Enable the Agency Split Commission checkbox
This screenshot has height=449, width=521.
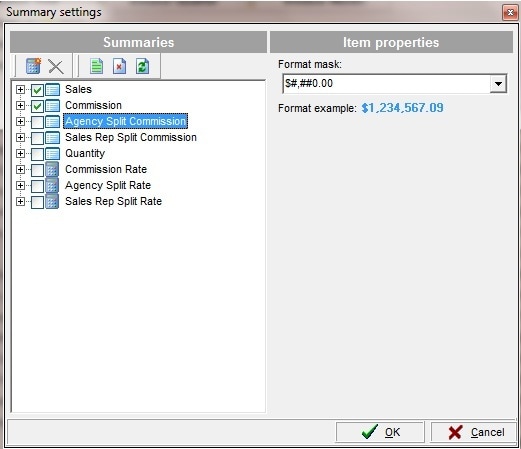coord(37,122)
